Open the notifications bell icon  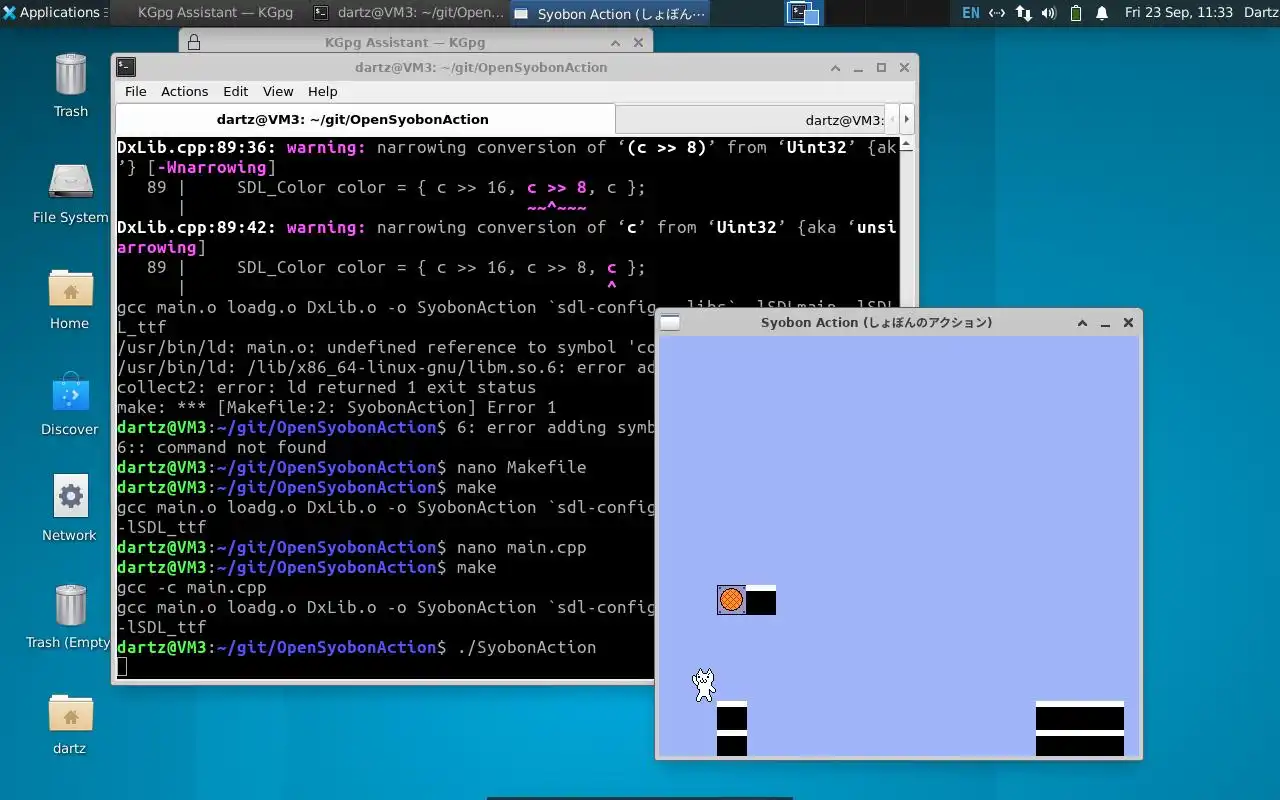click(x=1102, y=13)
